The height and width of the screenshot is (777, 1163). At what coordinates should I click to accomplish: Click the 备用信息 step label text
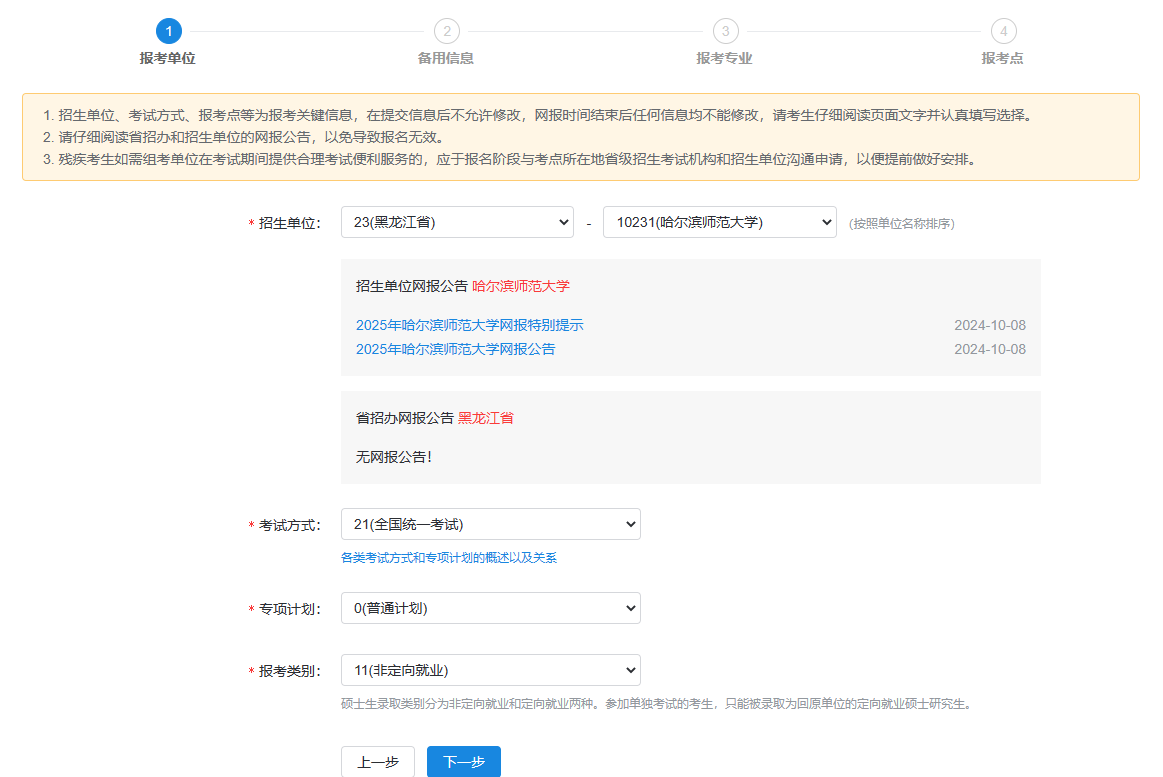(445, 58)
